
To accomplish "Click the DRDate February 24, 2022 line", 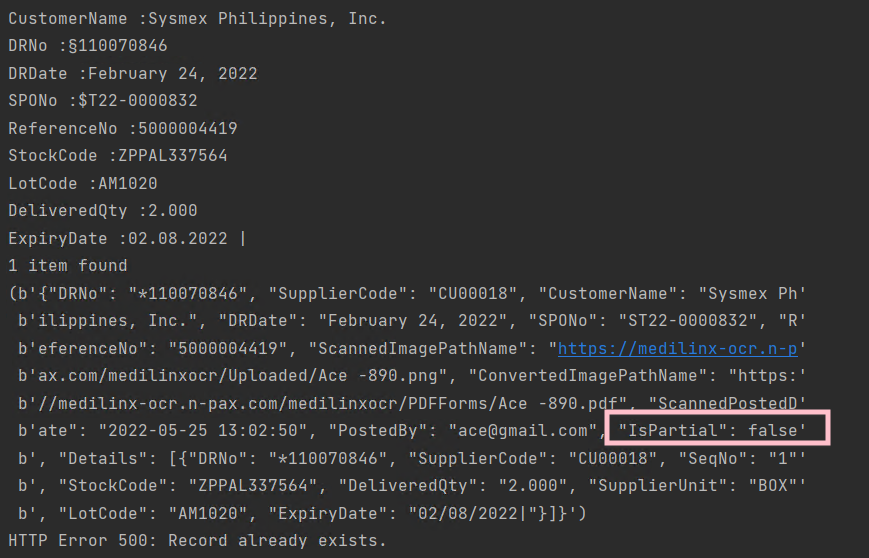I will [132, 74].
